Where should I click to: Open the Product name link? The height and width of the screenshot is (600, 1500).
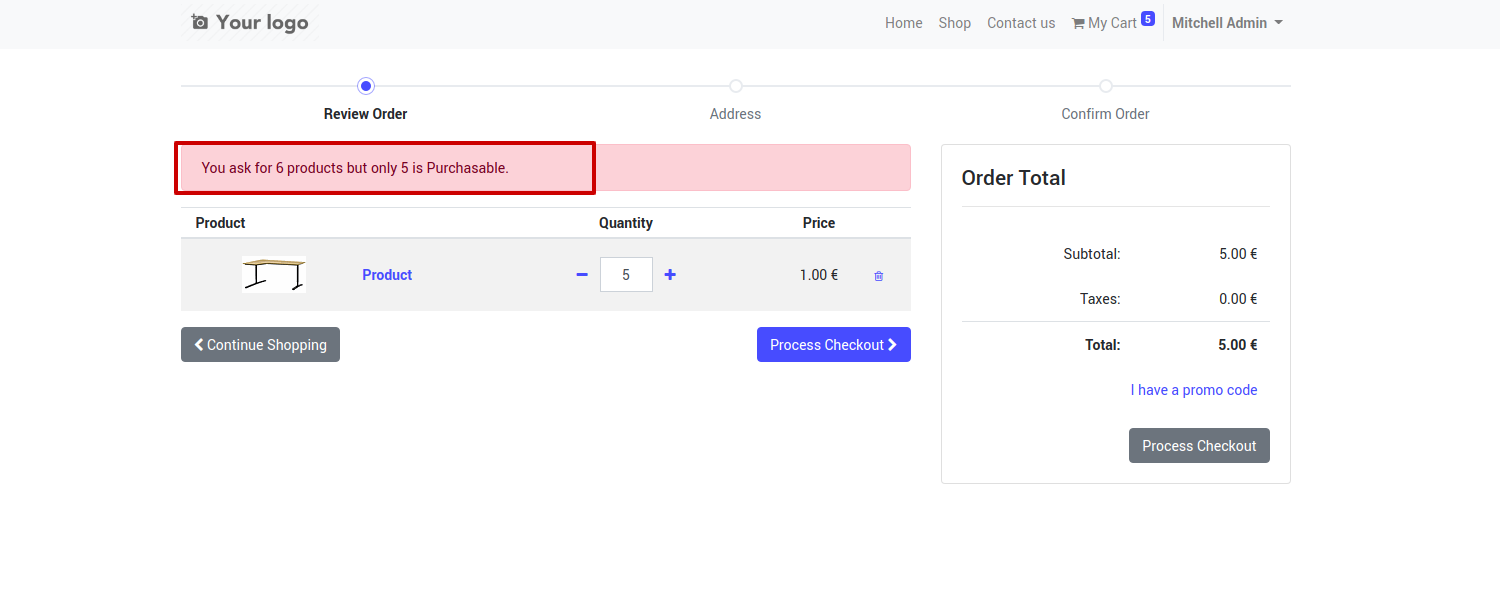[x=387, y=275]
